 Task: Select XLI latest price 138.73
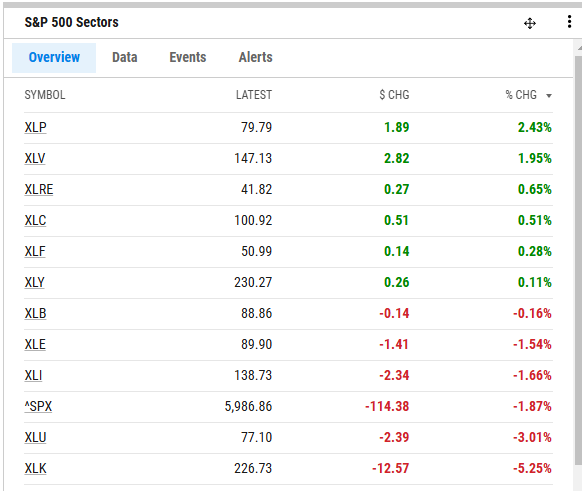point(253,375)
